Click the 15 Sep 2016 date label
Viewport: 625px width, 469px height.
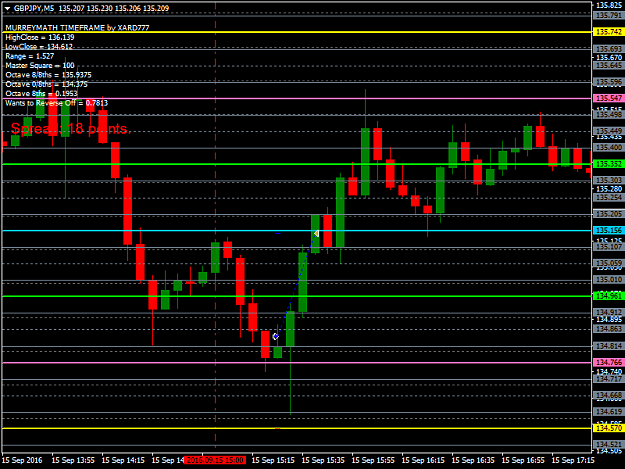22,460
